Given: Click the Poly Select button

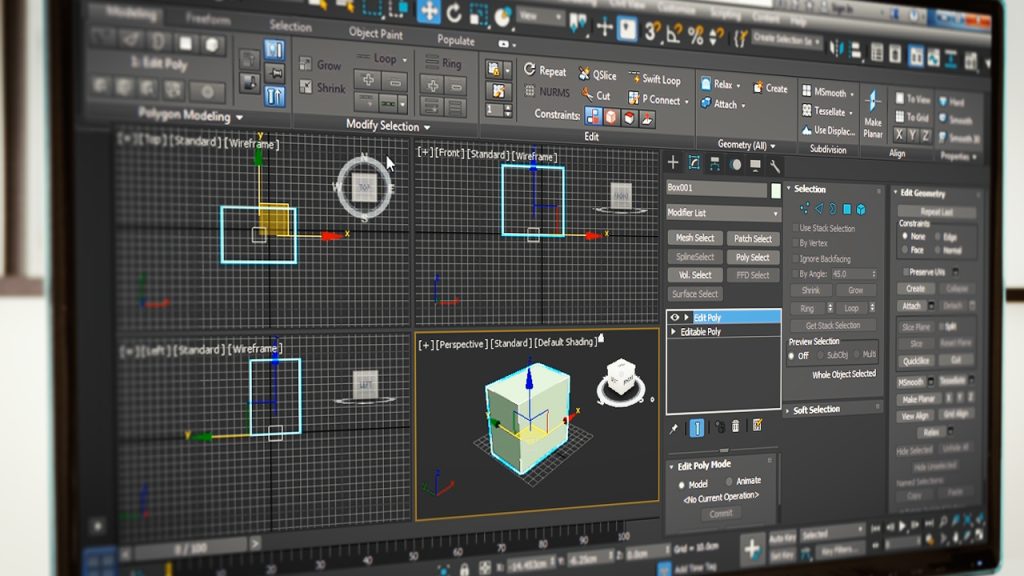Looking at the screenshot, I should pyautogui.click(x=752, y=257).
